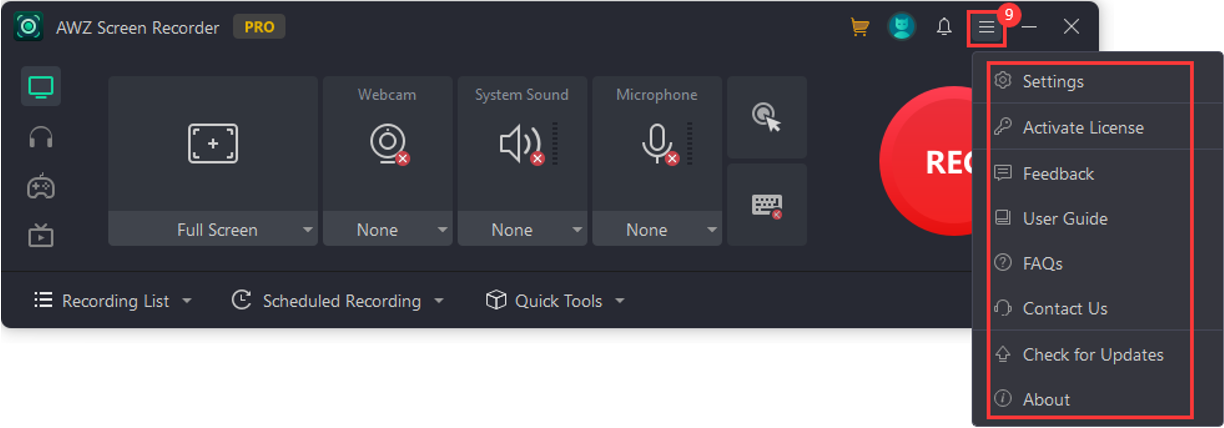This screenshot has height=428, width=1224.
Task: Toggle the System Sound speaker icon
Action: [x=521, y=145]
